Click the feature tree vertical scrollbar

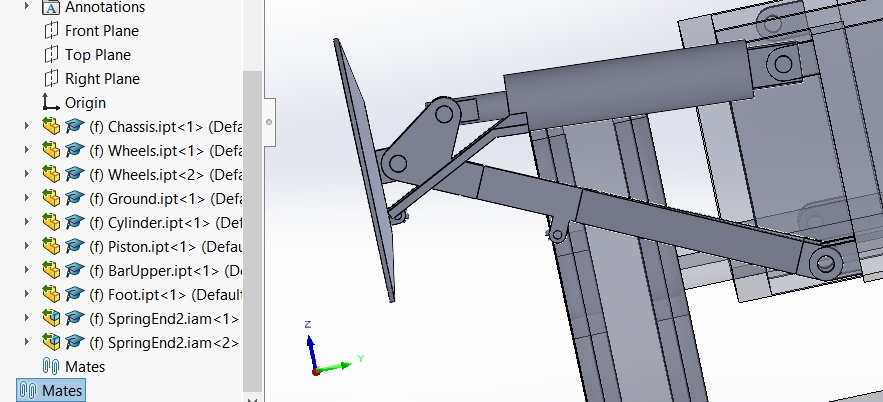pyautogui.click(x=253, y=231)
